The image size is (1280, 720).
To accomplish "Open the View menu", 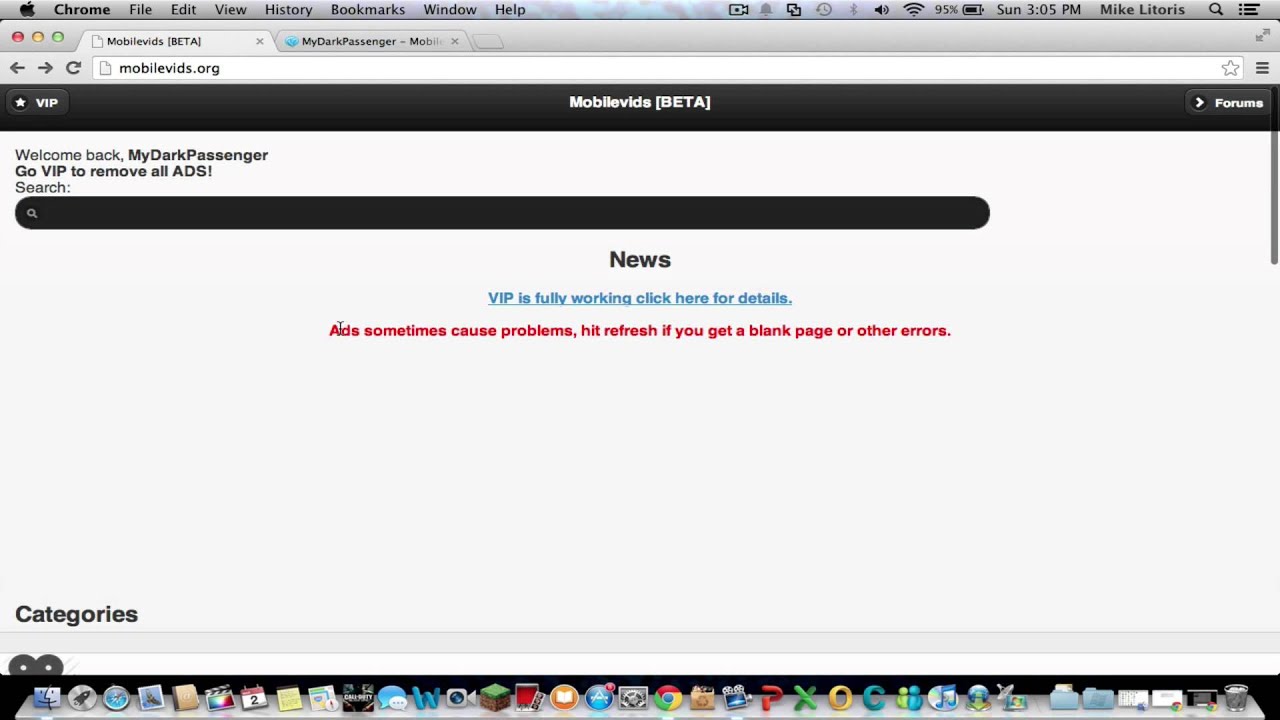I will [x=230, y=9].
